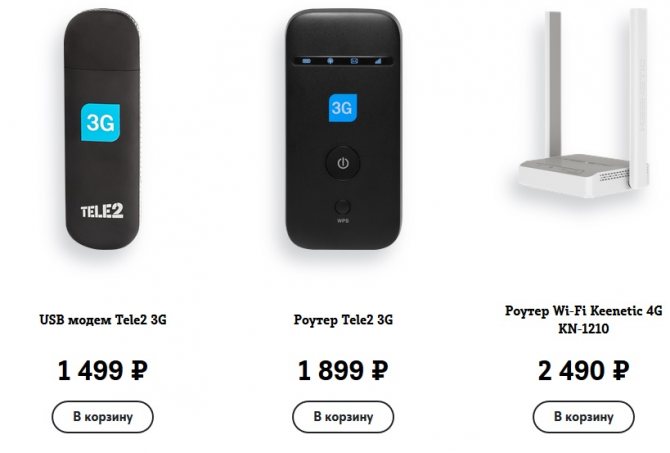
Task: Click the 1 499 ₽ price
Action: click(x=103, y=371)
